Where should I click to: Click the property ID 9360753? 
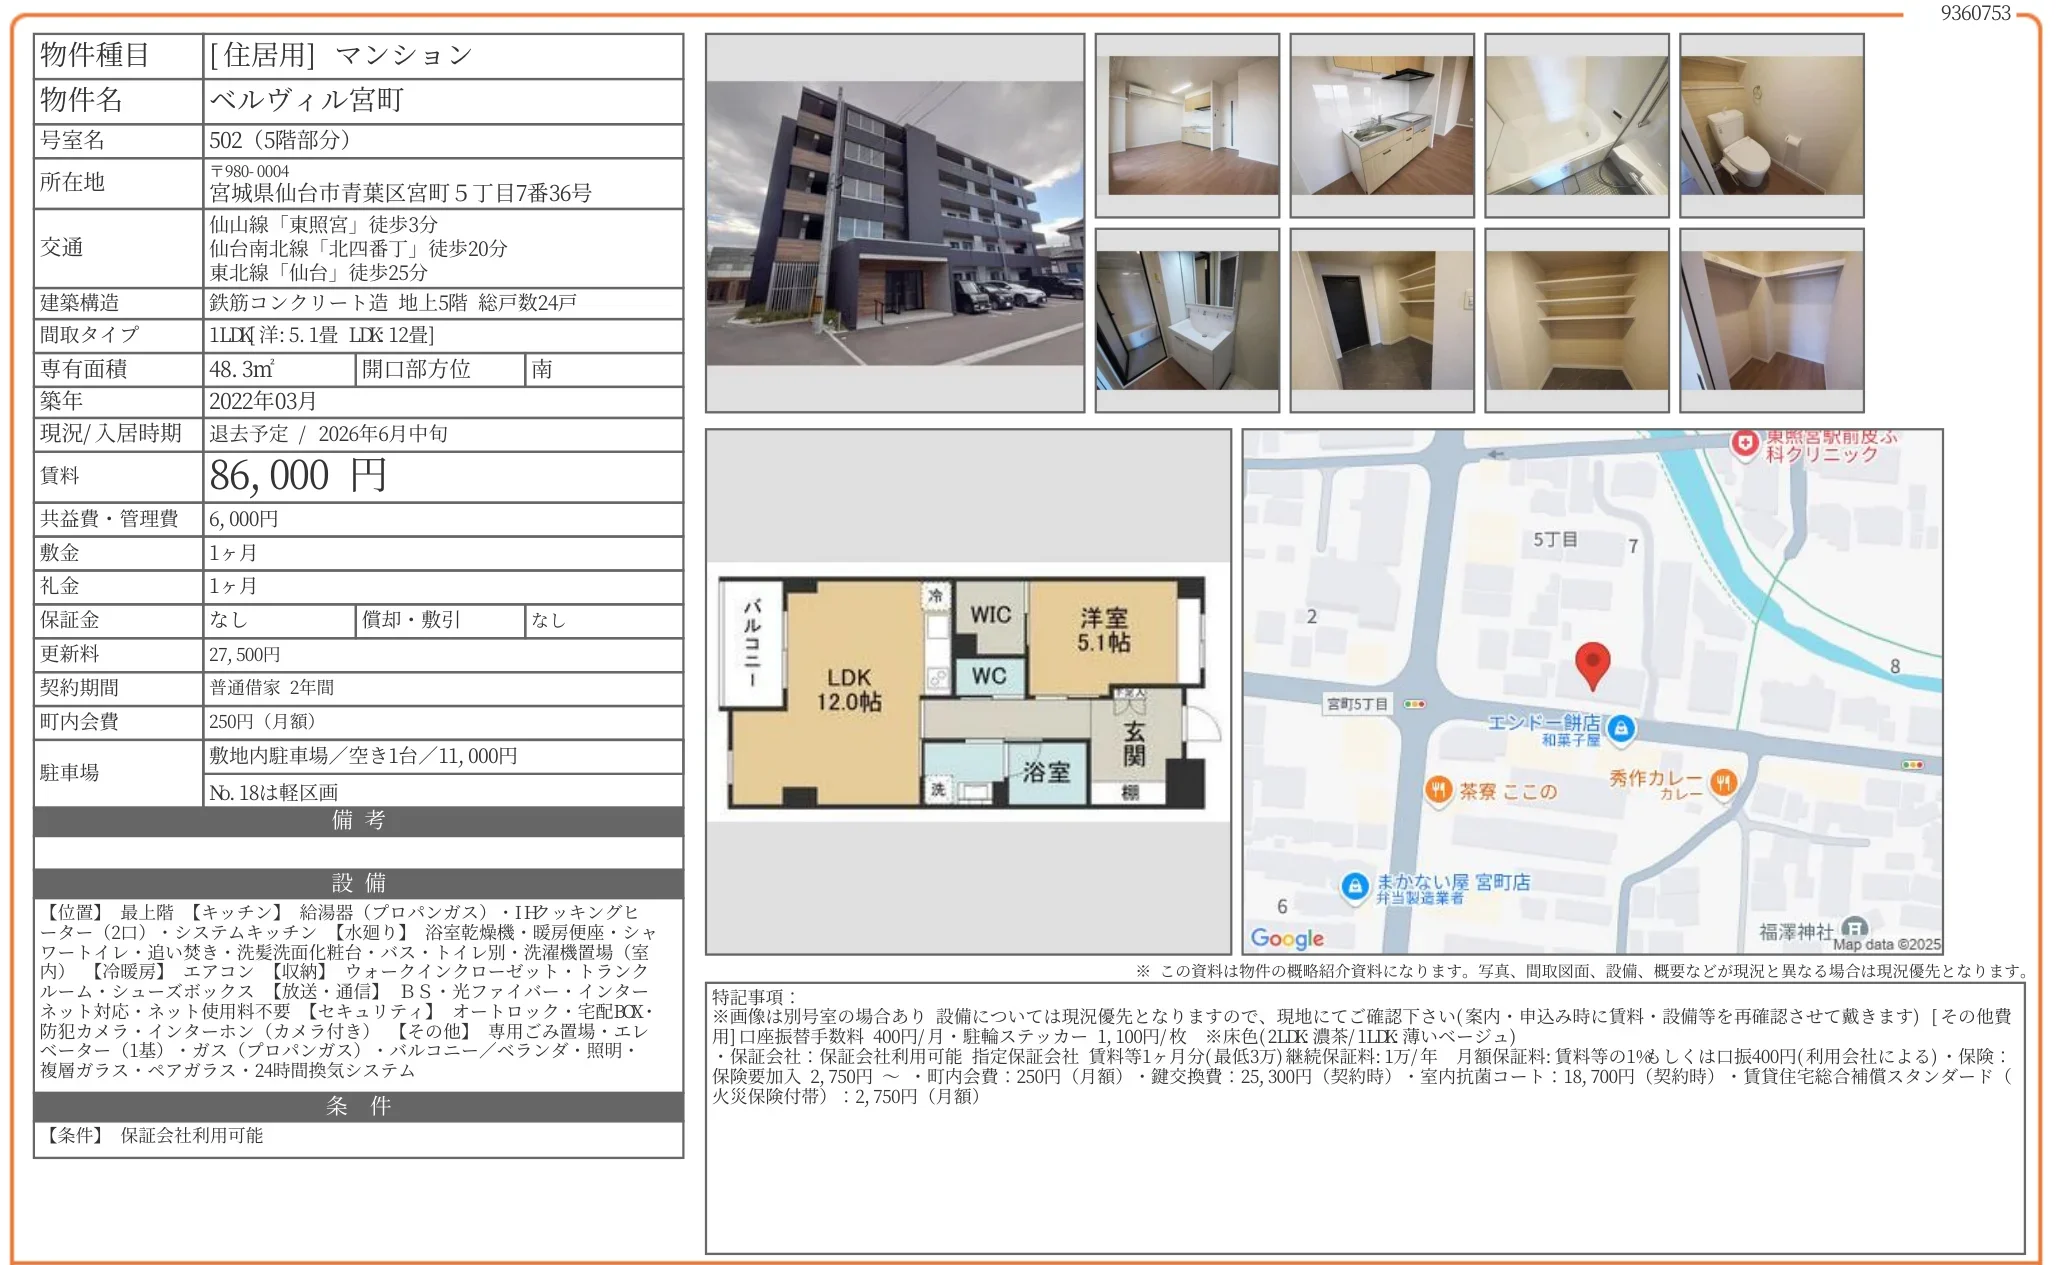[x=1975, y=13]
